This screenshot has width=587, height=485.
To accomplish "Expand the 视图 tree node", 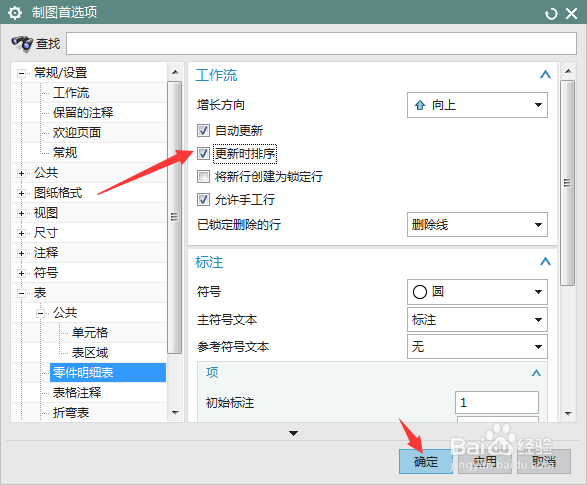I will (x=21, y=213).
